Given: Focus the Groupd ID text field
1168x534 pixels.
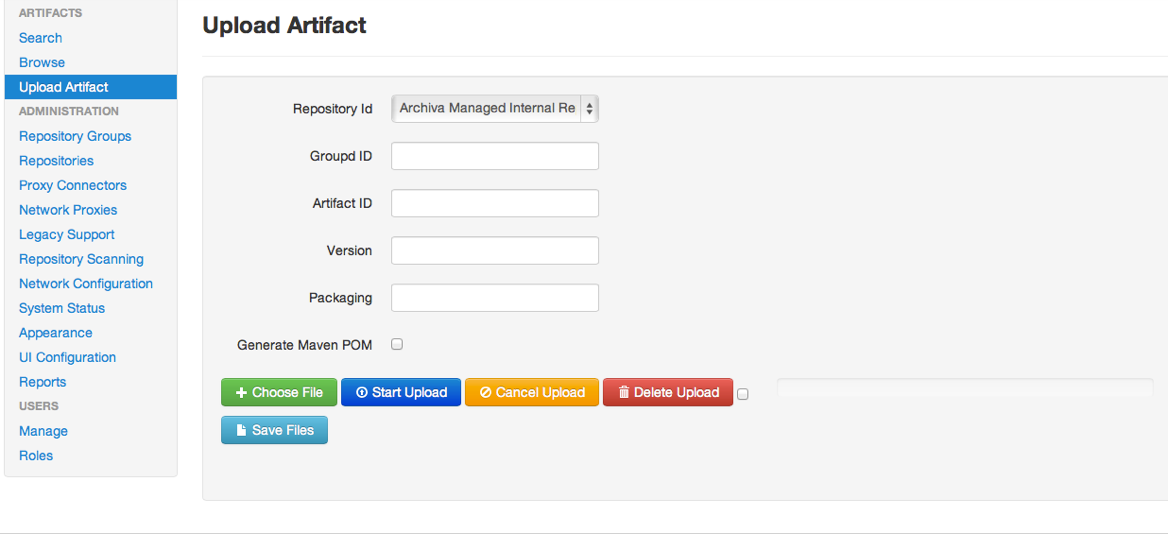Looking at the screenshot, I should [494, 156].
